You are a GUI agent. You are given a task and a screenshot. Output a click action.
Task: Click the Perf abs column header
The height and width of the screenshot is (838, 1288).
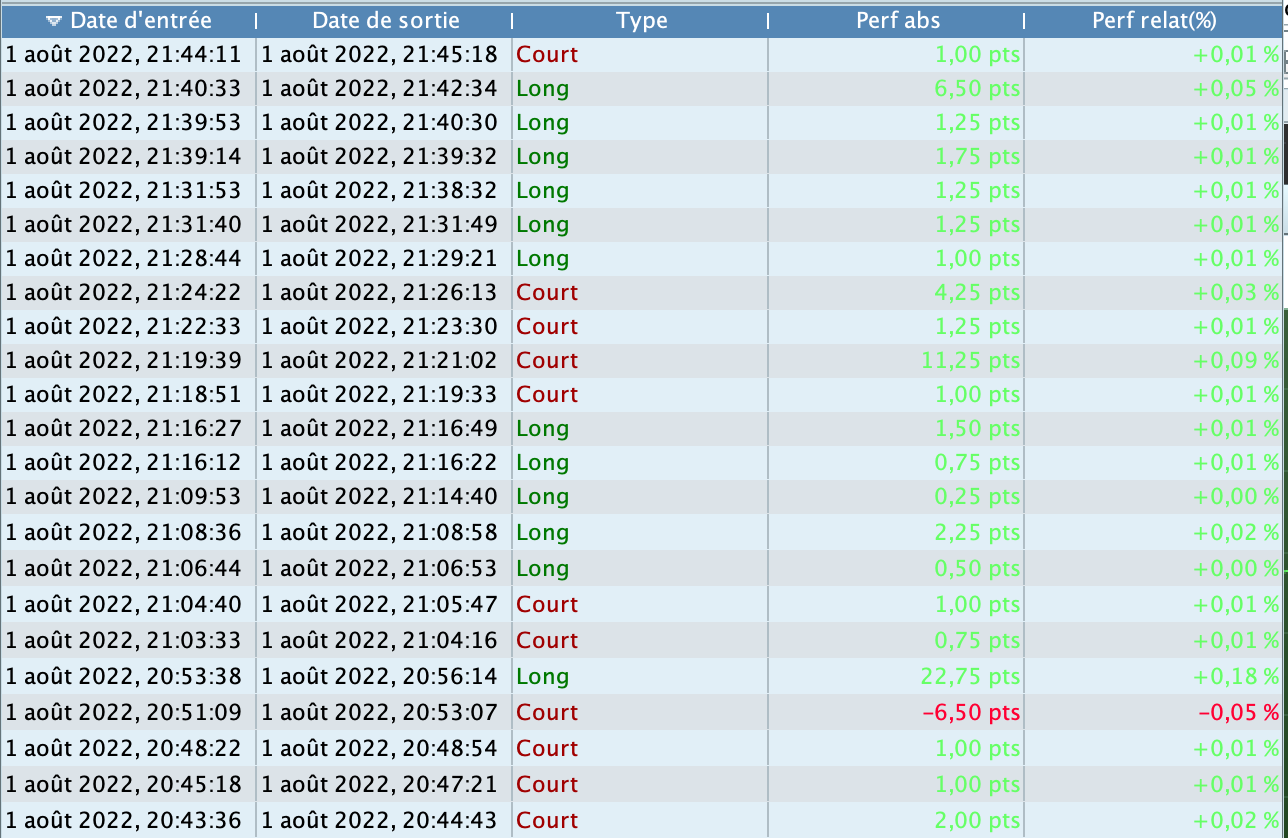click(x=898, y=21)
